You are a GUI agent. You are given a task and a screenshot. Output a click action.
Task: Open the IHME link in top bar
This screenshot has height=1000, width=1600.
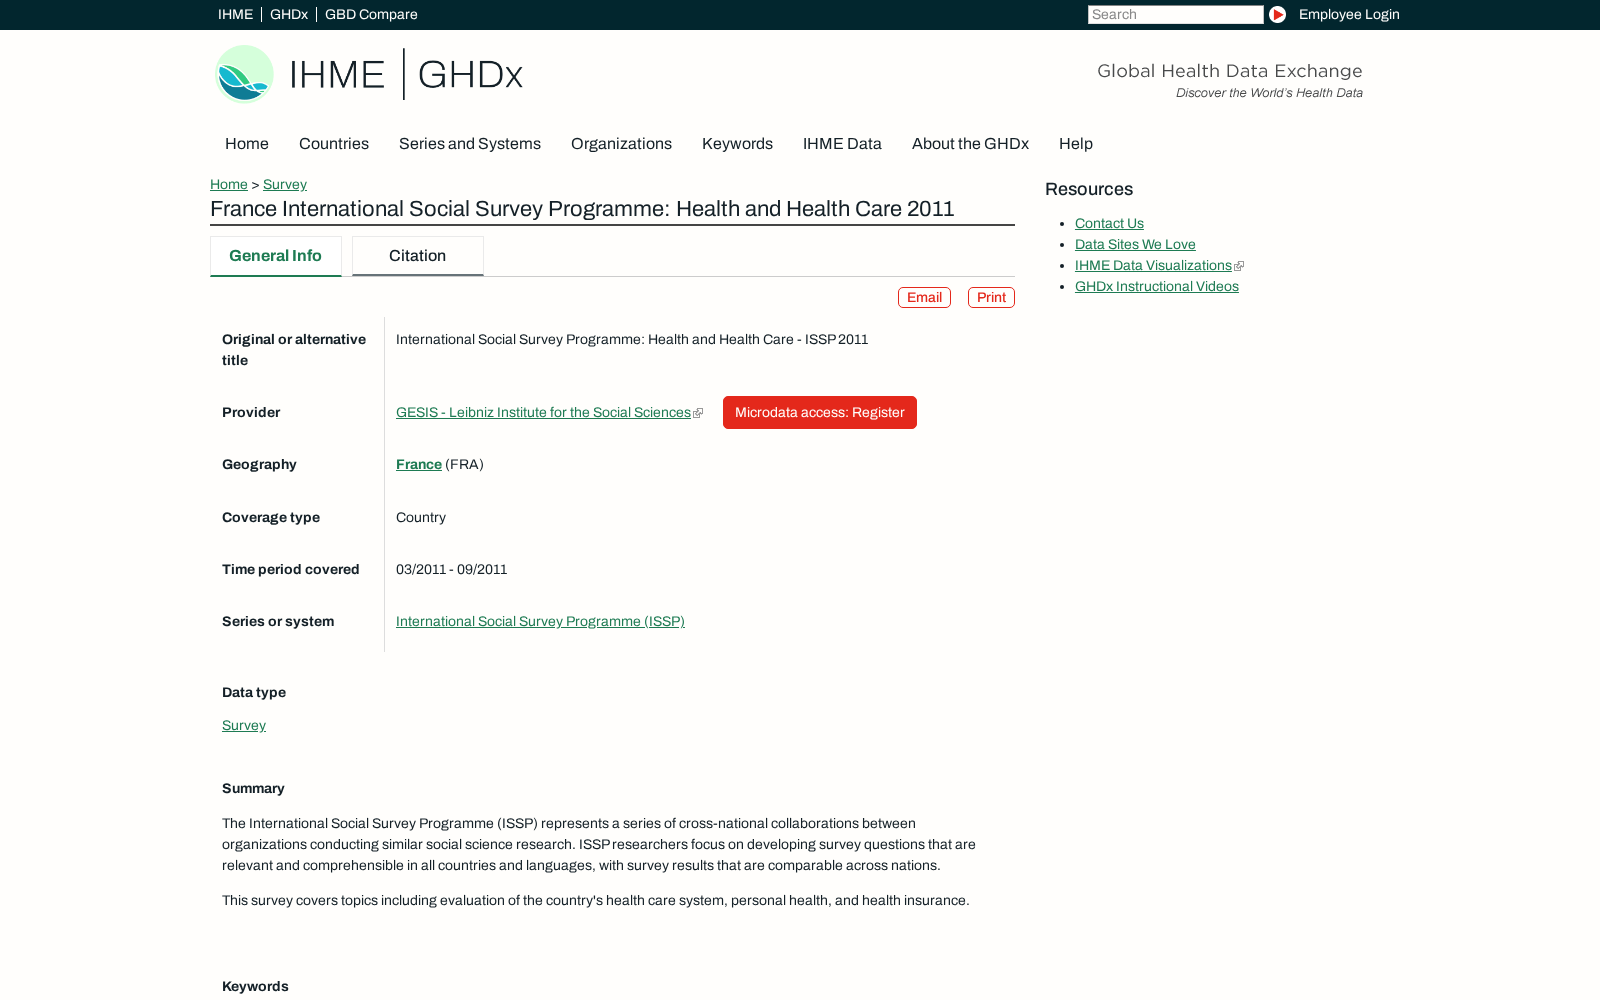pos(235,14)
